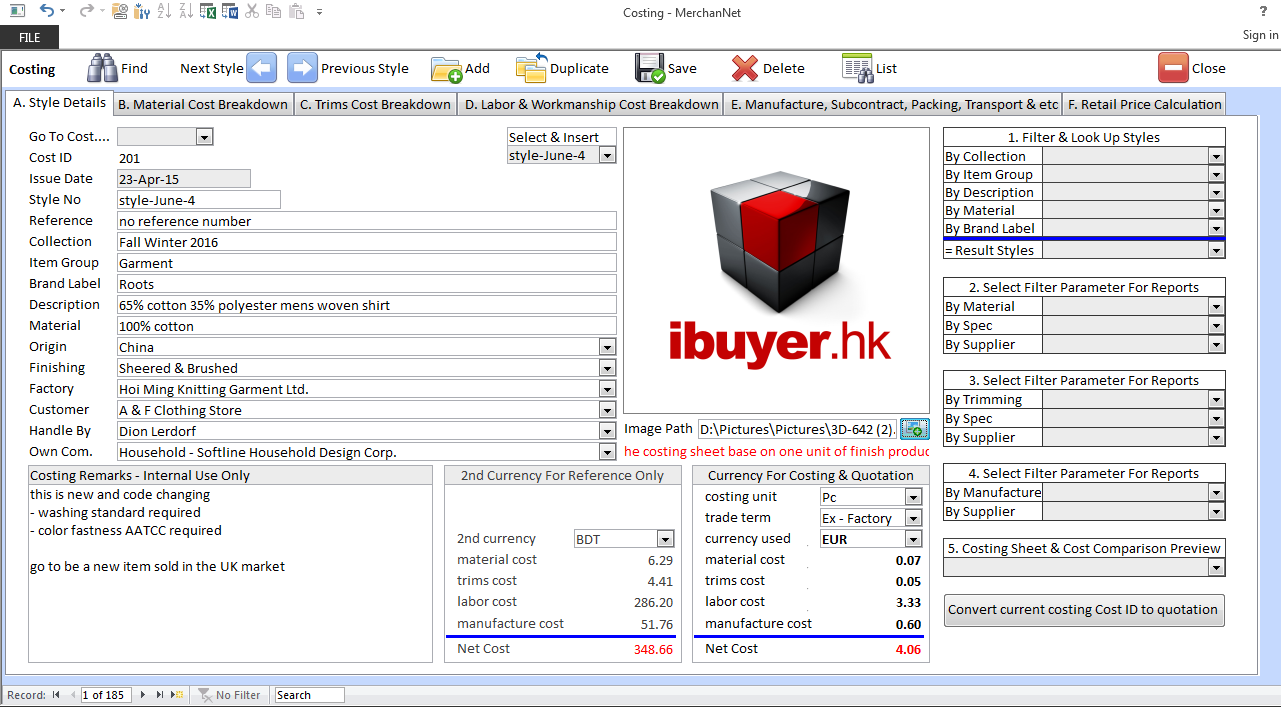The image size is (1281, 707).
Task: Open the Costing Sheet & Cost Comparison Preview dropdown
Action: click(x=1216, y=568)
